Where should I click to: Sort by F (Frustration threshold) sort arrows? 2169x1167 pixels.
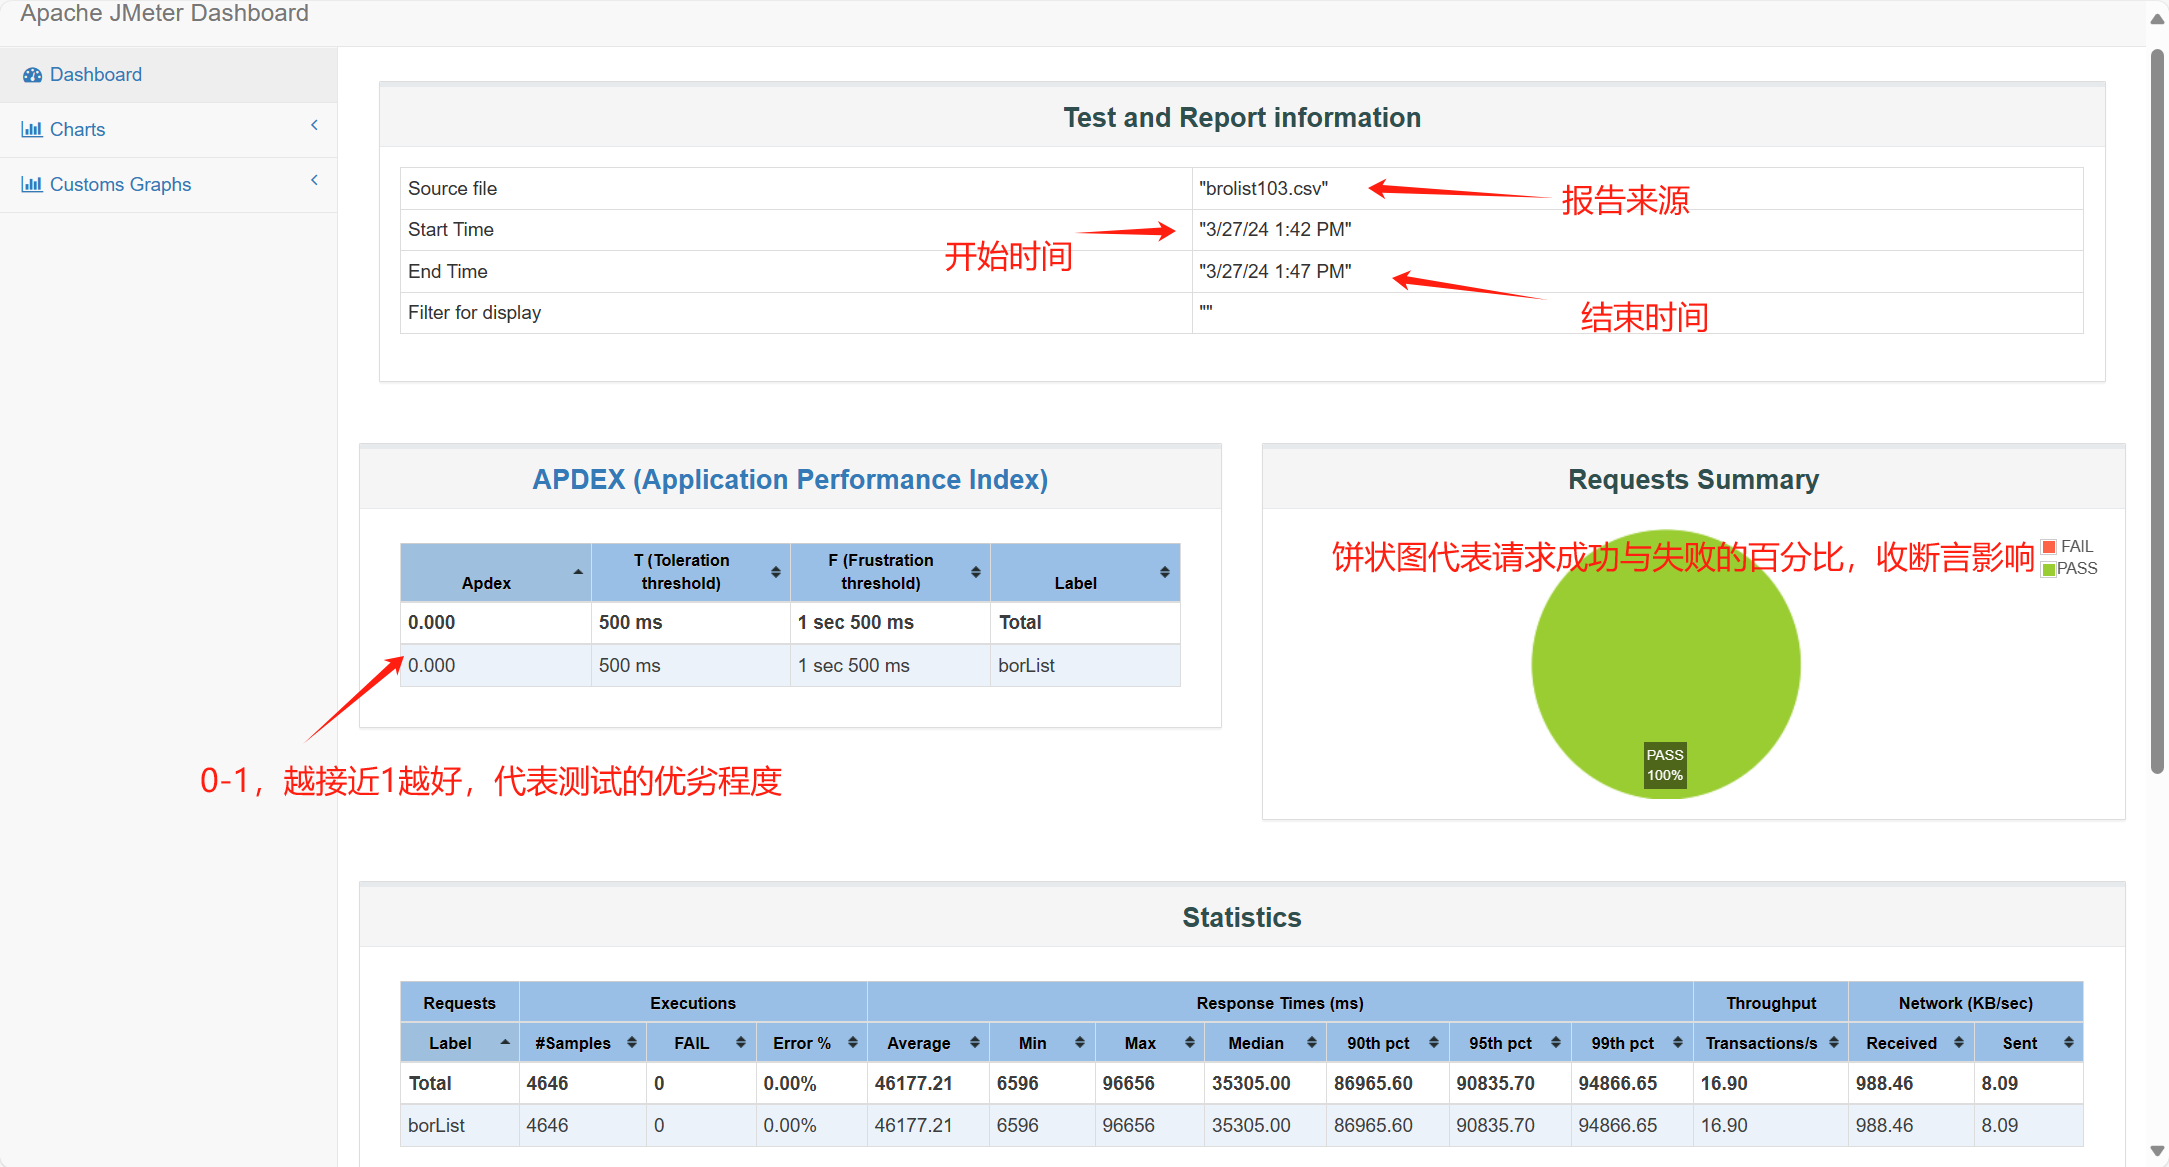tap(975, 572)
